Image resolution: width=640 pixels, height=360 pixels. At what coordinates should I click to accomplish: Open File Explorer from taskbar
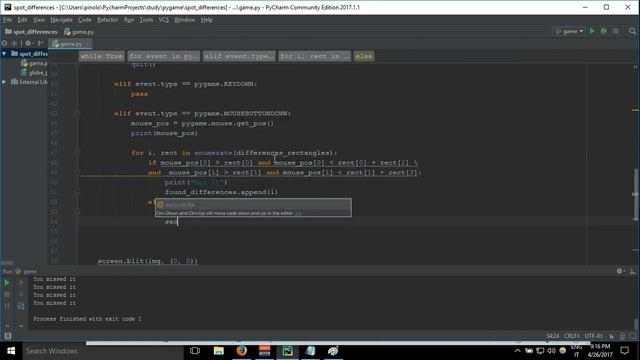coord(218,351)
